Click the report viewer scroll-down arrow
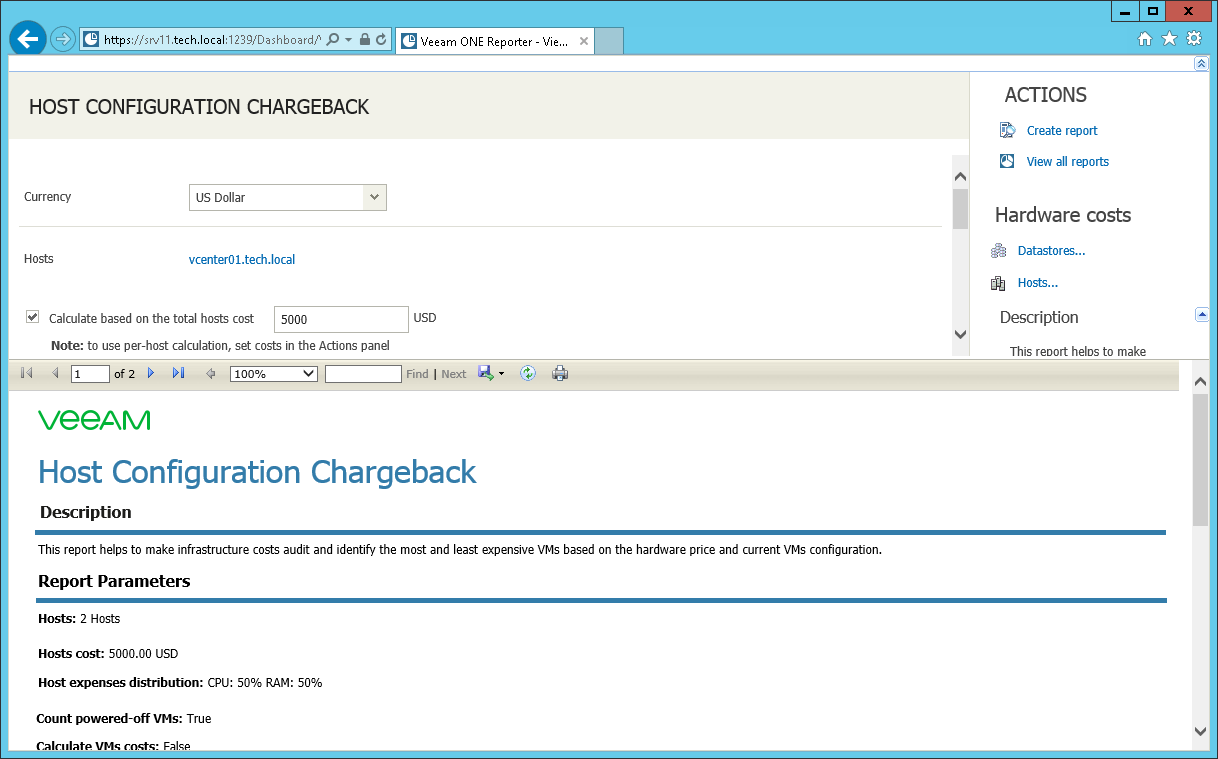This screenshot has width=1218, height=759. pos(1201,731)
